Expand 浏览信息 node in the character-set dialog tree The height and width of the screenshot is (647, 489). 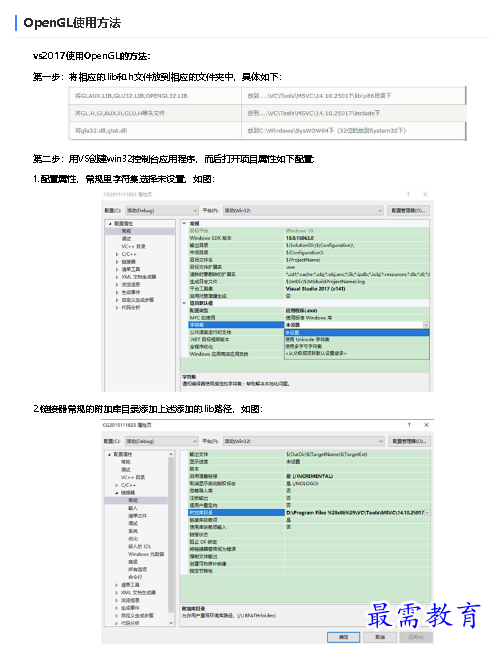(x=117, y=285)
